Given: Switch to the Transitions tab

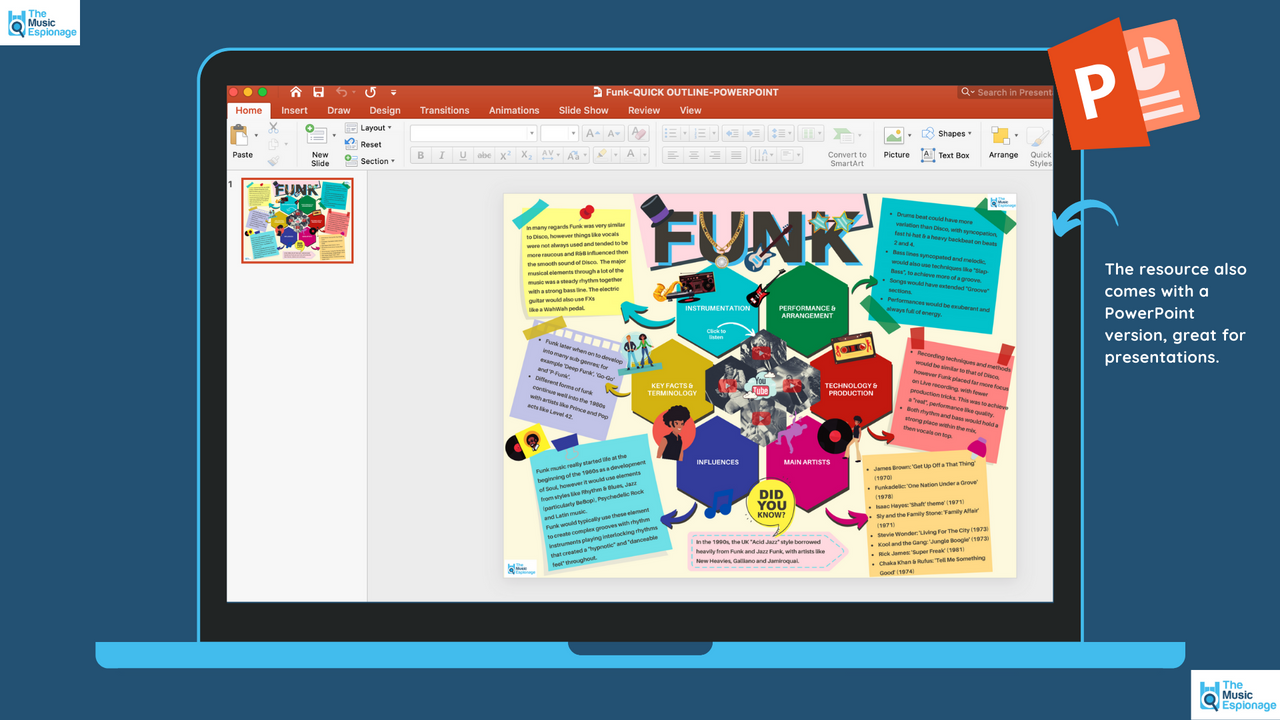Looking at the screenshot, I should tap(444, 110).
